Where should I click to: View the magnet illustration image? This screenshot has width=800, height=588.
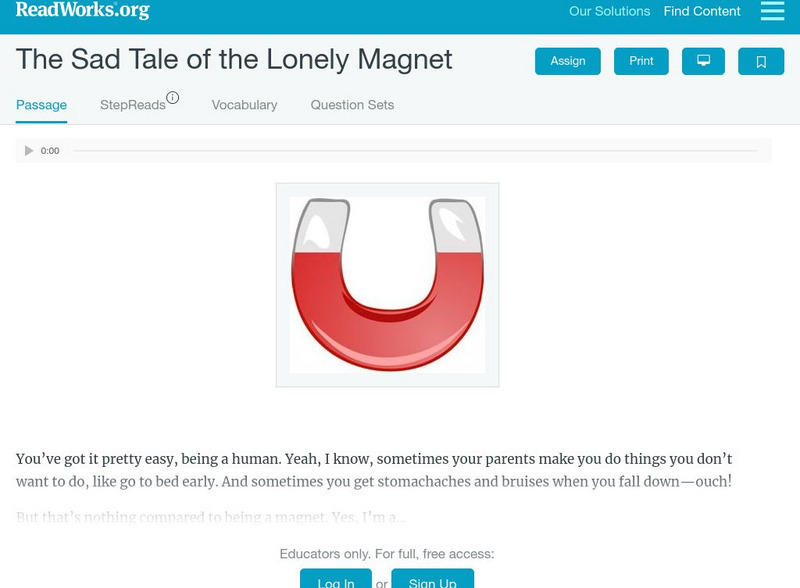coord(387,283)
